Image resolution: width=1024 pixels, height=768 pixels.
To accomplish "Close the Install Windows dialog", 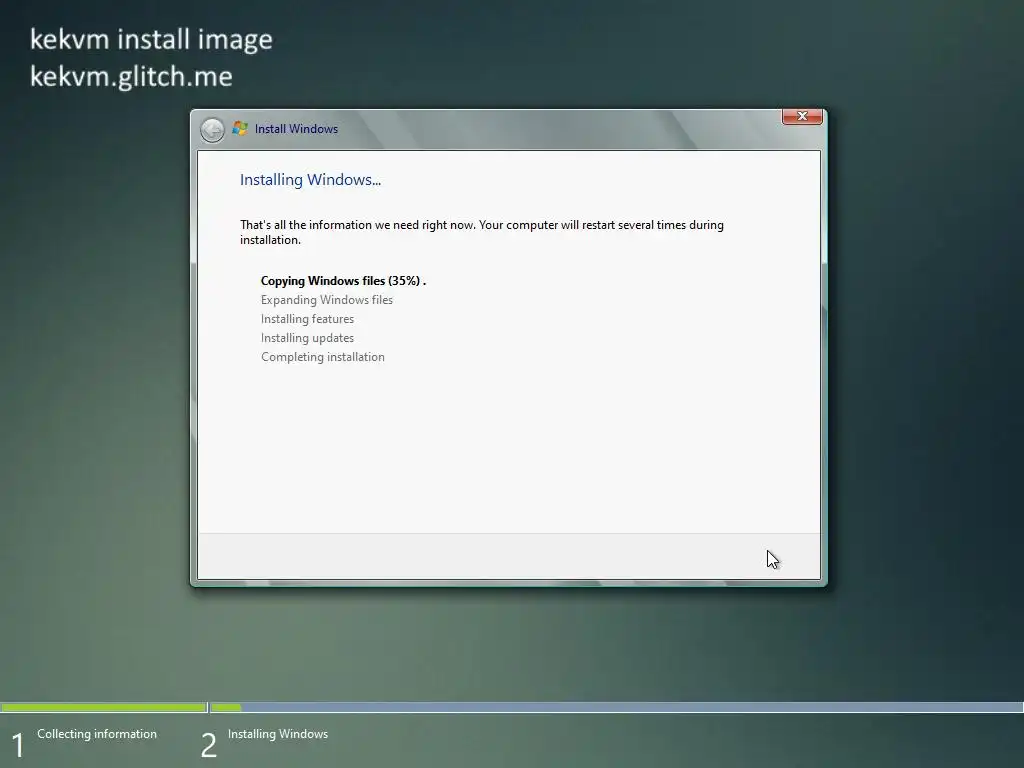I will [x=802, y=116].
